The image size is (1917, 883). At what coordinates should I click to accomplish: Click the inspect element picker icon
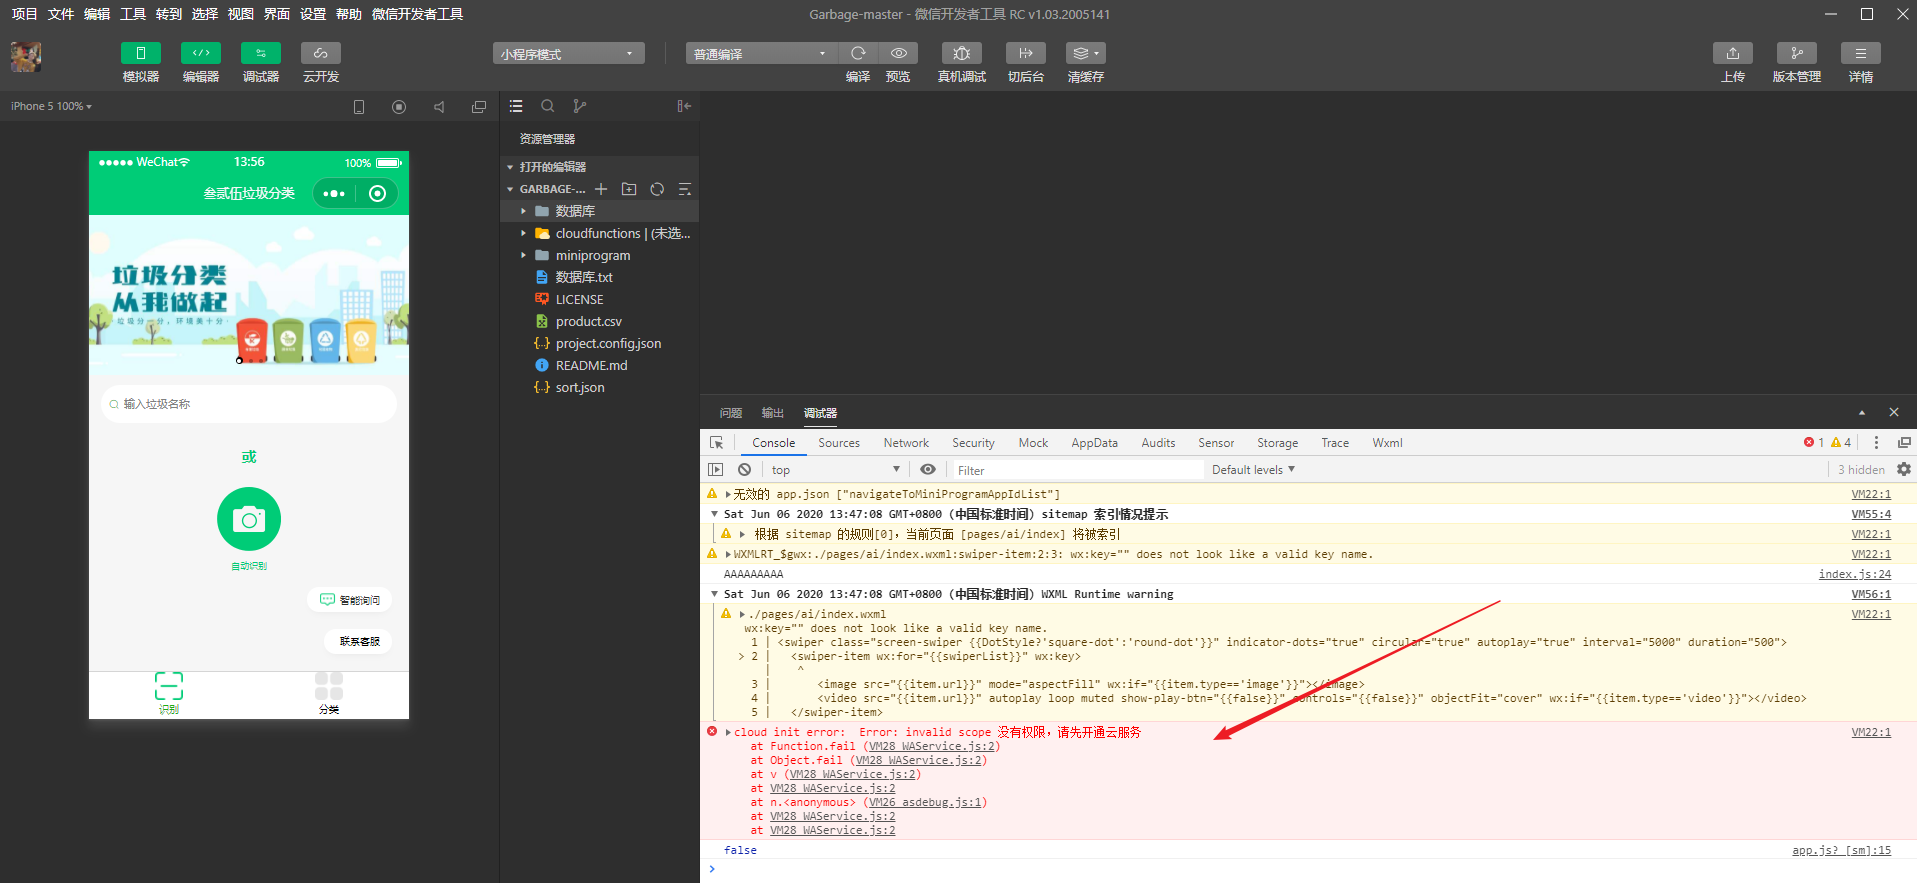coord(716,442)
